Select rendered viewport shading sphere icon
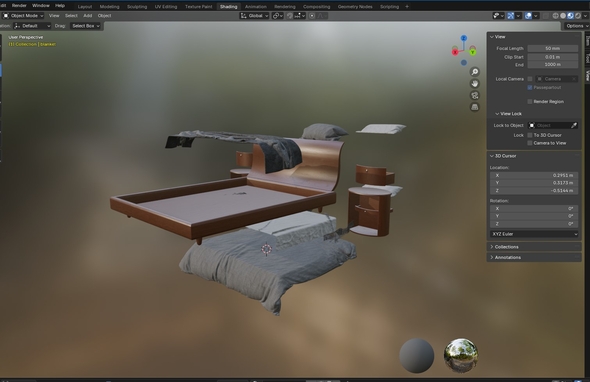The height and width of the screenshot is (382, 590). [x=578, y=16]
